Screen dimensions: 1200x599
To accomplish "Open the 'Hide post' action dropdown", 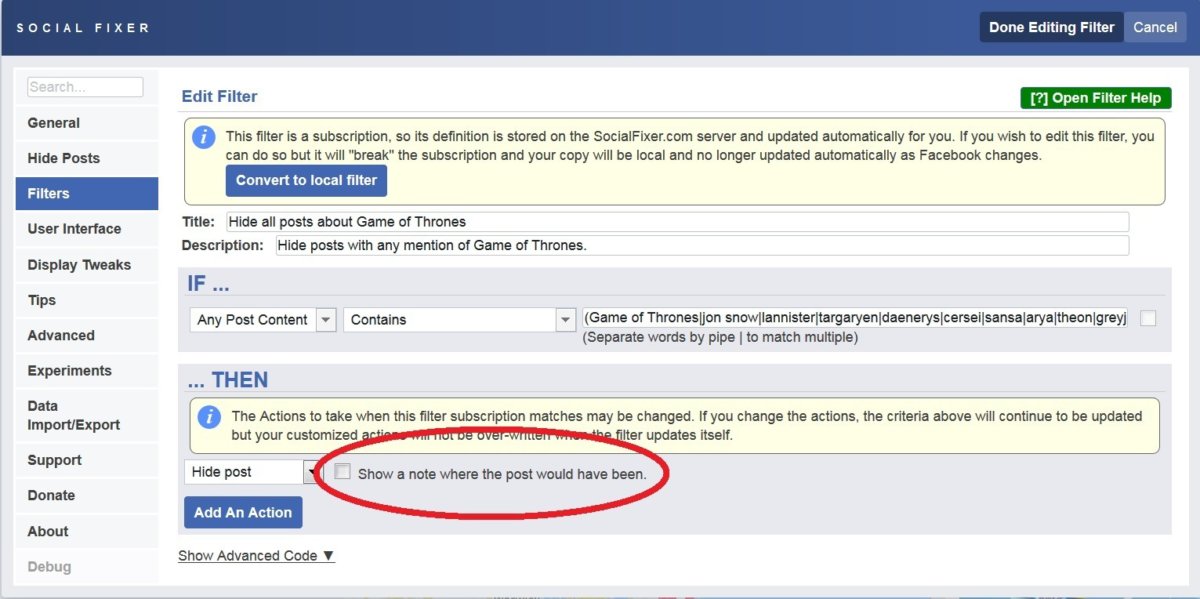I will coord(312,472).
